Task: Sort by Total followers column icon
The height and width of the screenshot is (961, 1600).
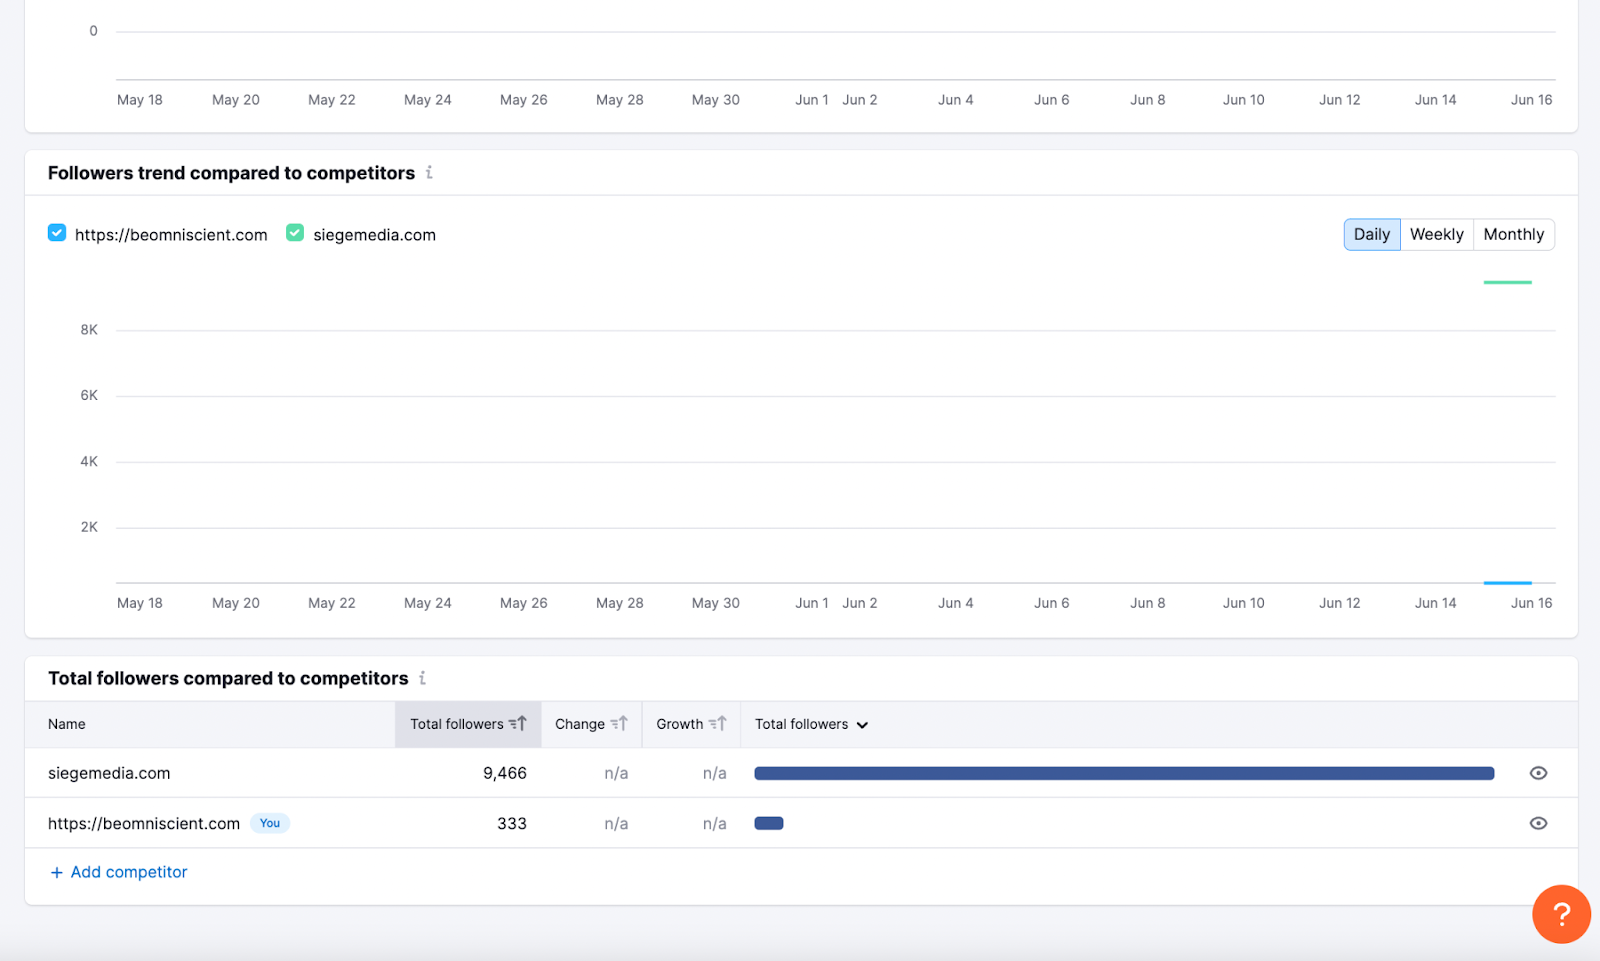Action: coord(518,724)
